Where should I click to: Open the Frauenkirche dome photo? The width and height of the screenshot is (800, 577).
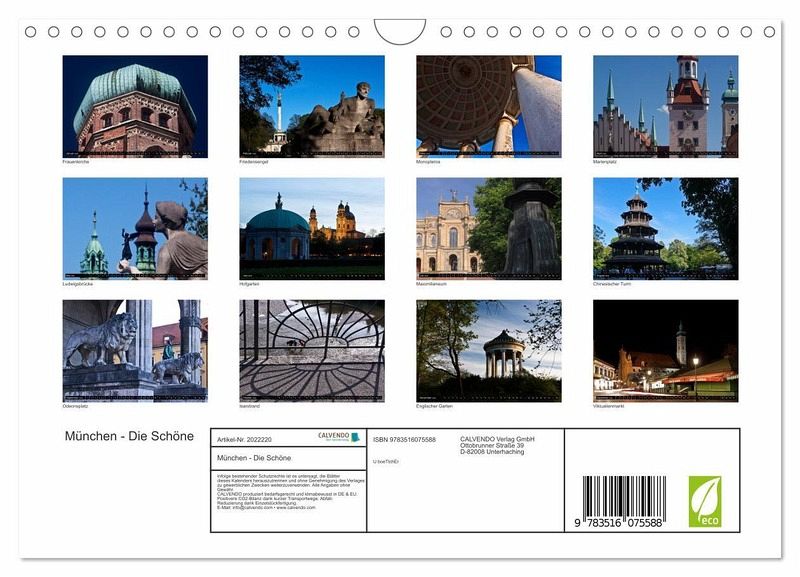[x=135, y=106]
